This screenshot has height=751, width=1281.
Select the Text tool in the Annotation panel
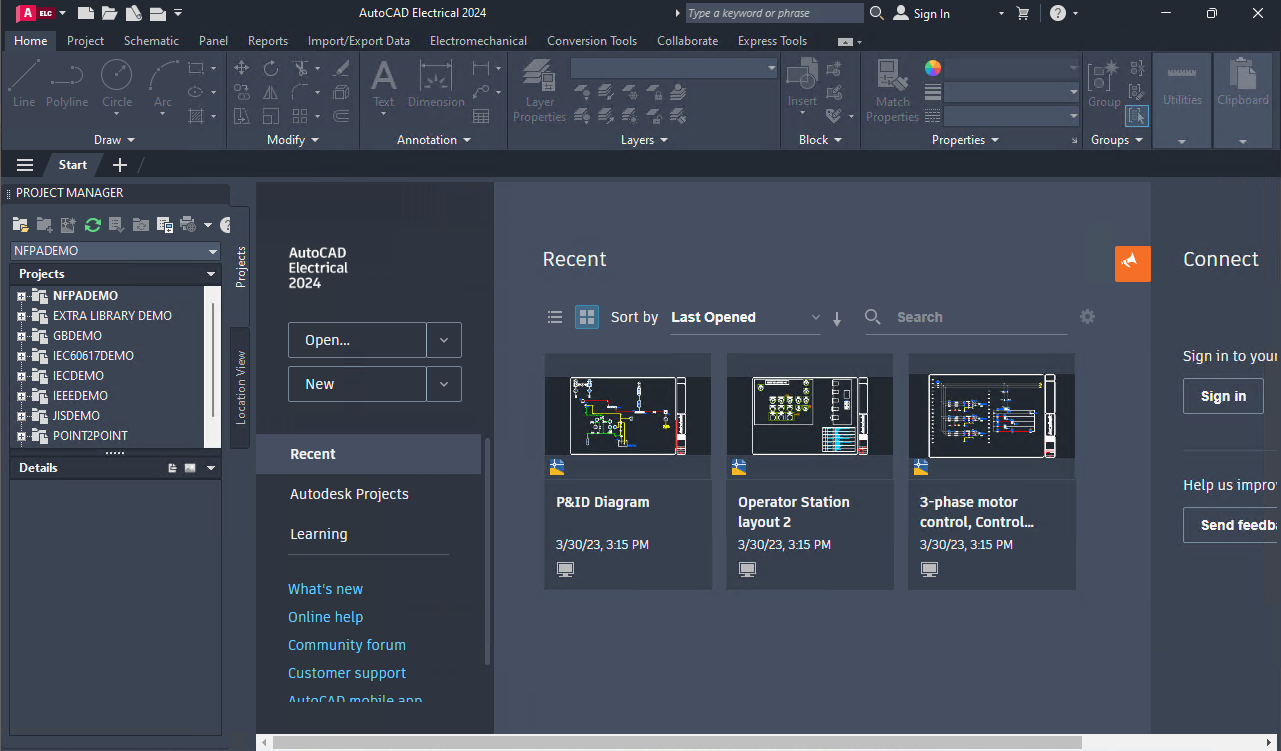[384, 82]
